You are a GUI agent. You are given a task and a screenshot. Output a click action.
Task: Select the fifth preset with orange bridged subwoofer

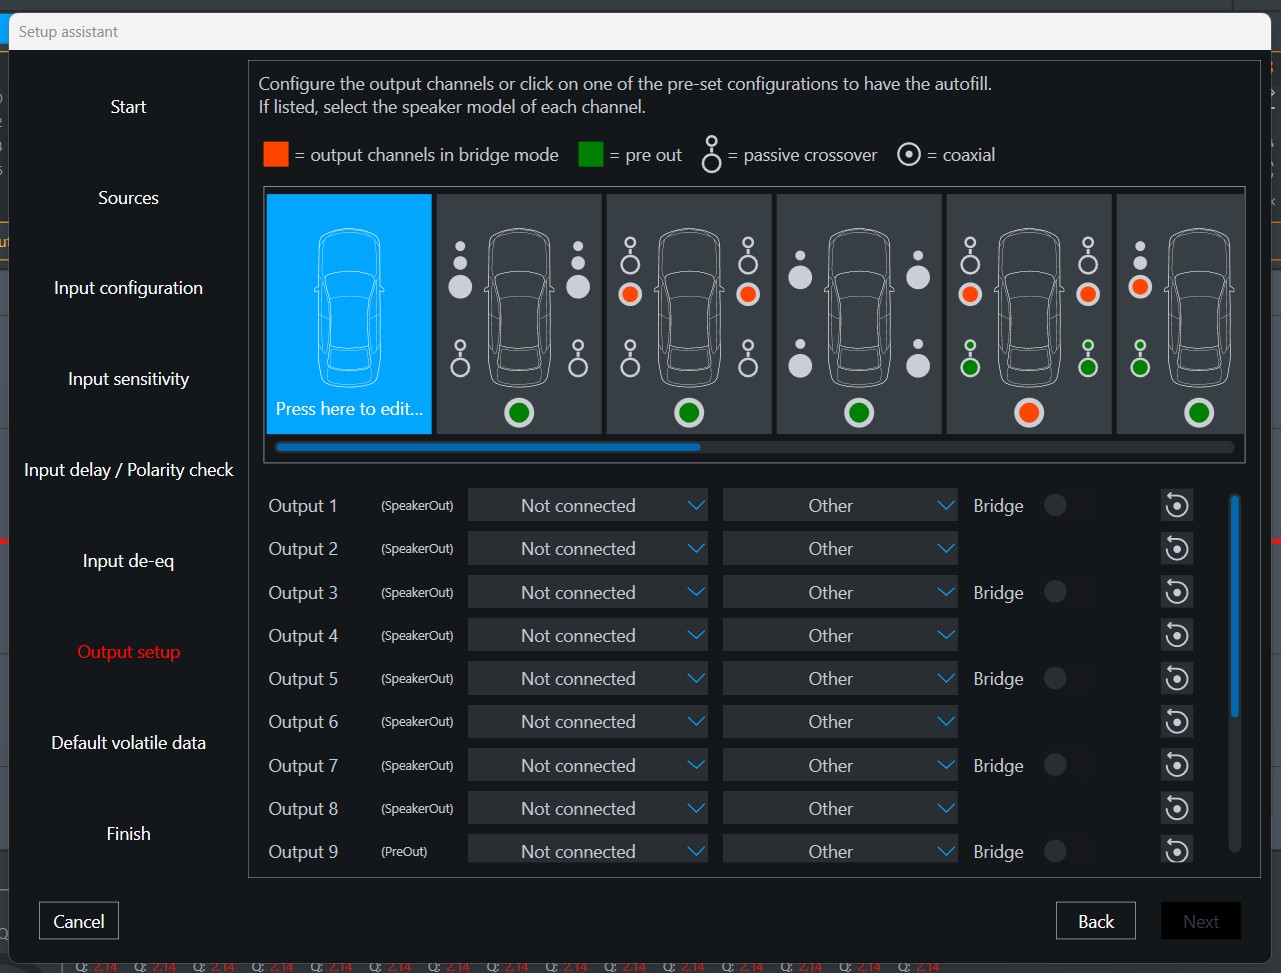click(1029, 314)
